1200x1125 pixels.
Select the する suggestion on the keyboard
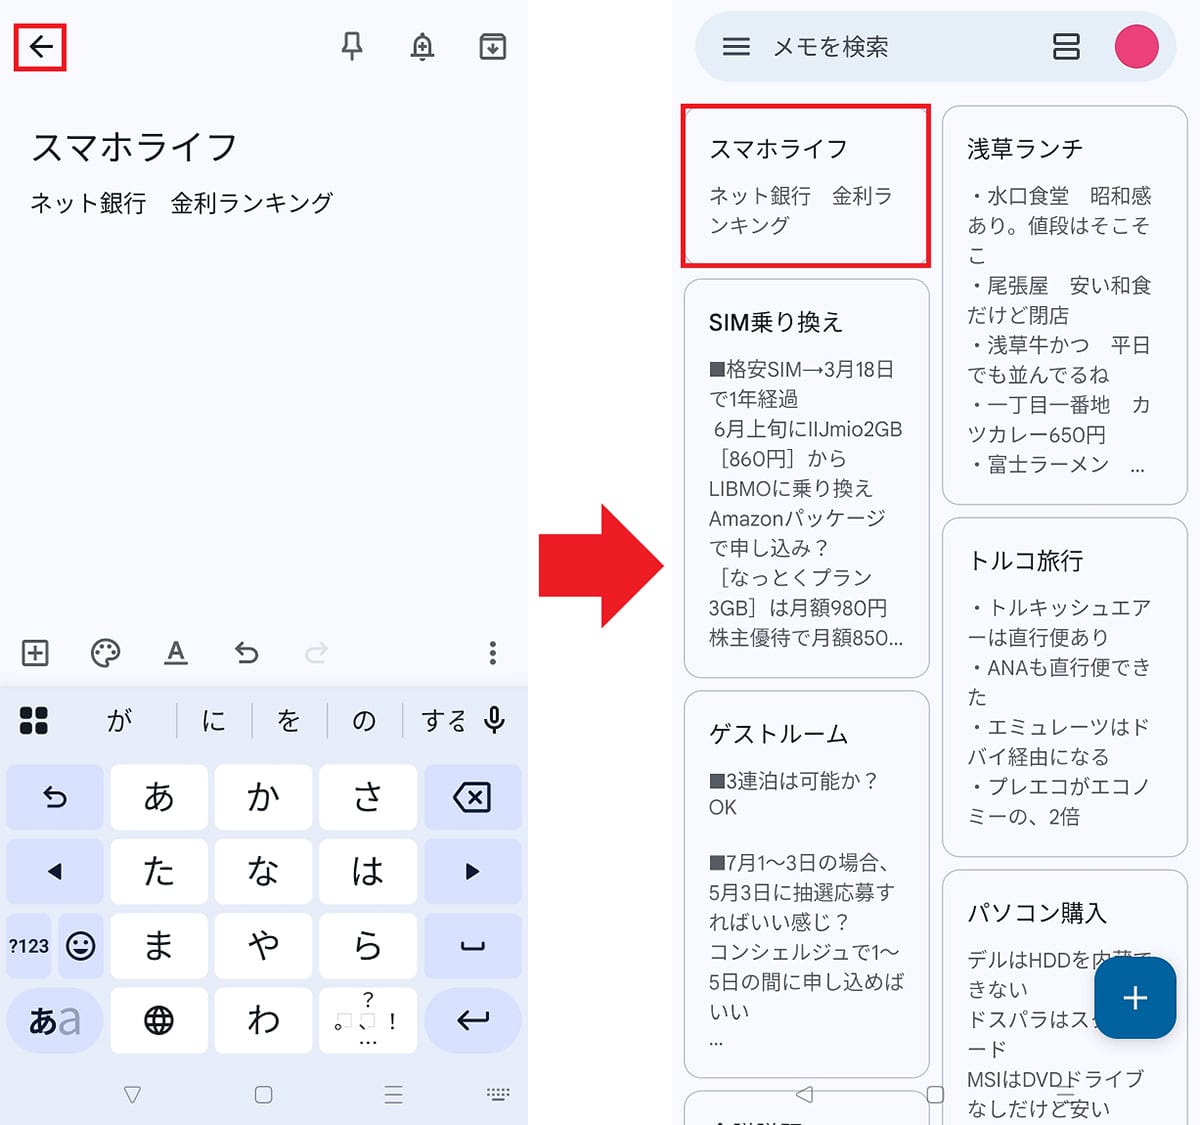443,720
